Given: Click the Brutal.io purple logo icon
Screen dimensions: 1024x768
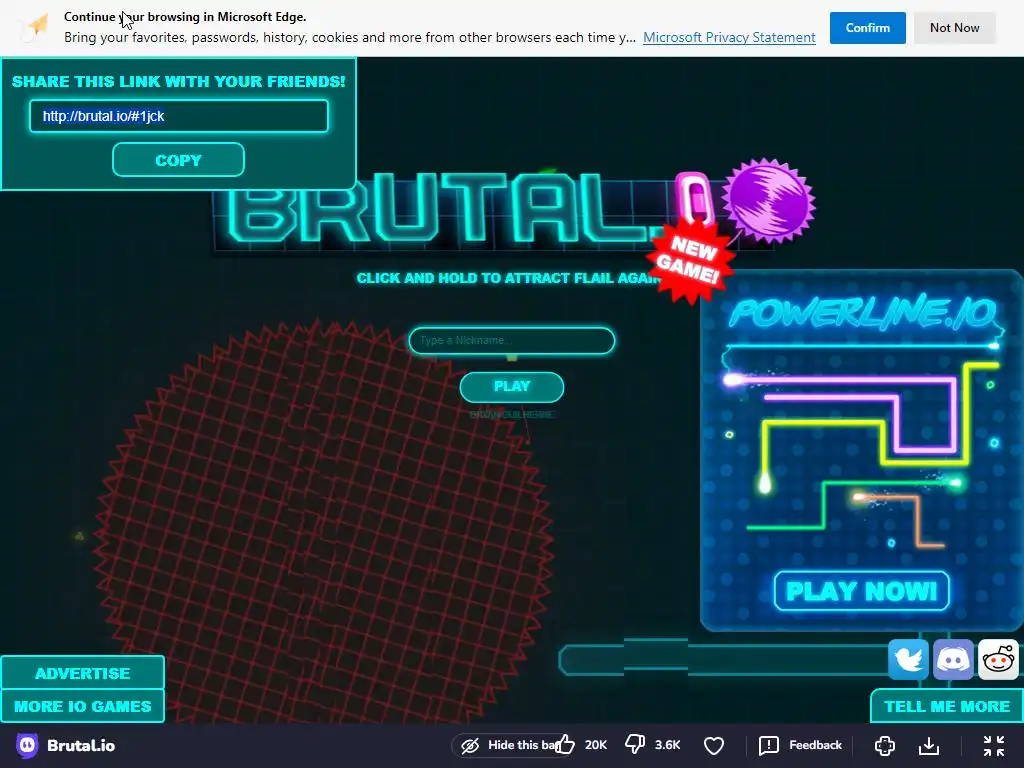Looking at the screenshot, I should coord(27,745).
